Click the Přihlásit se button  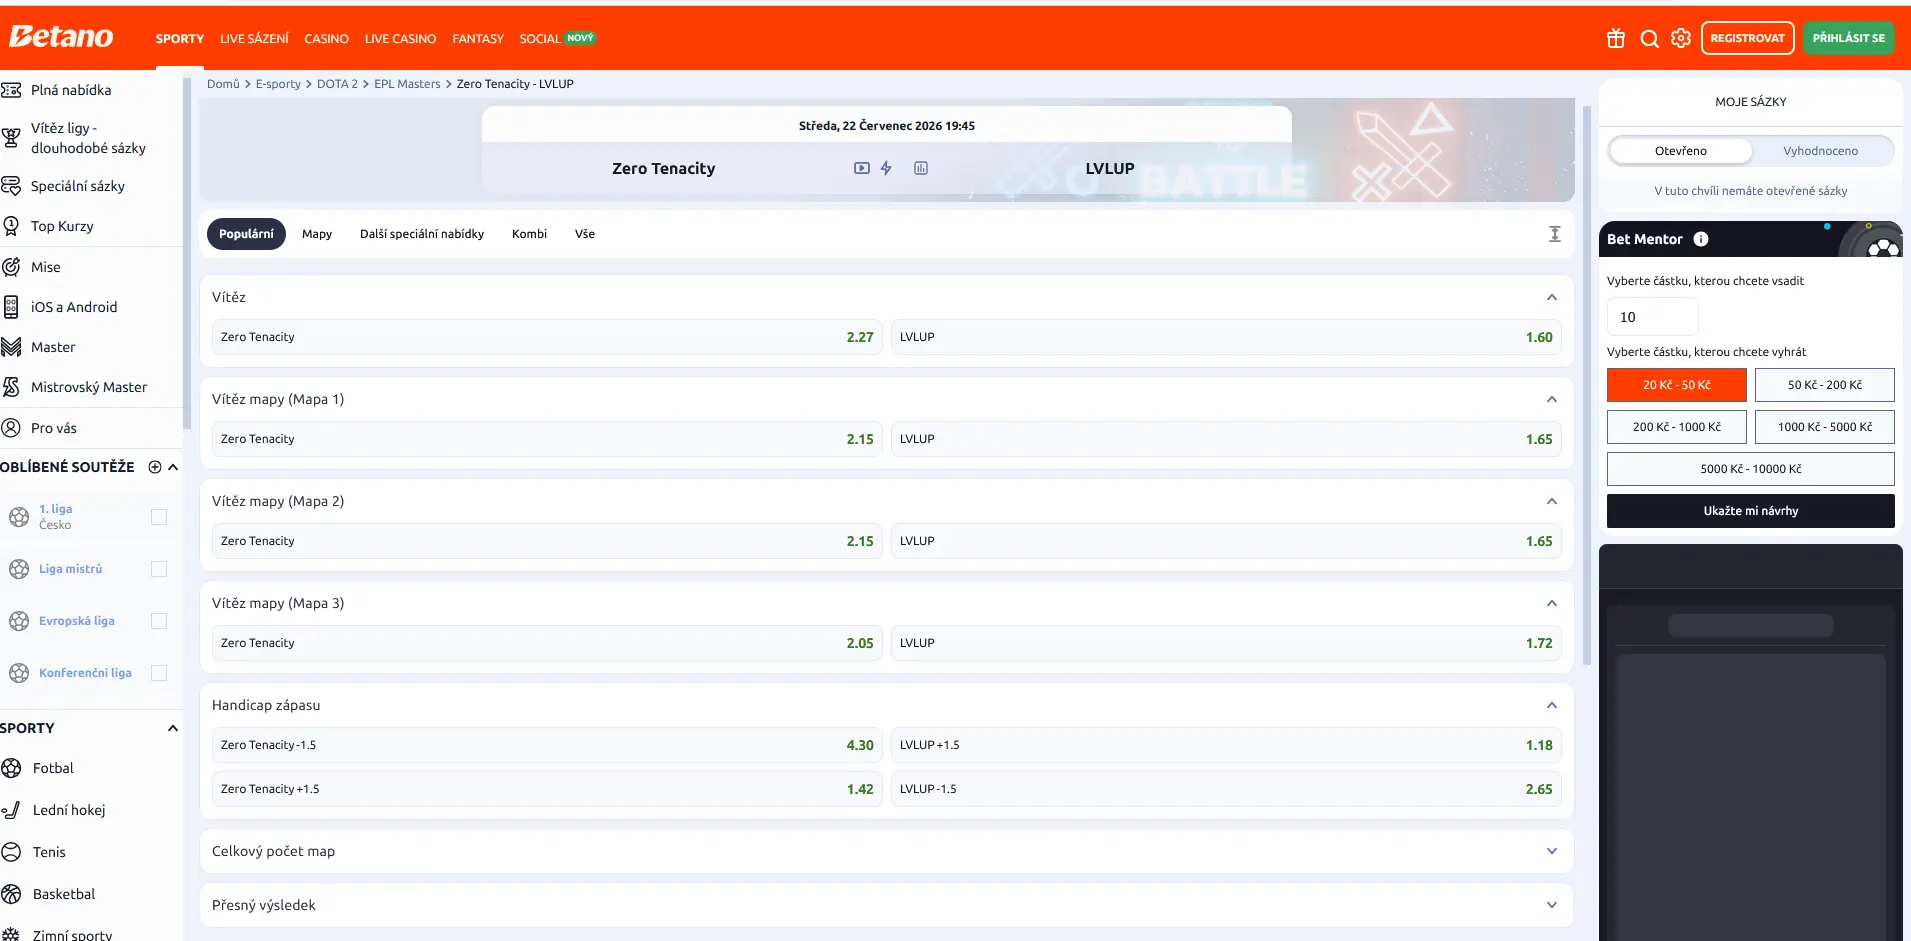pos(1849,38)
